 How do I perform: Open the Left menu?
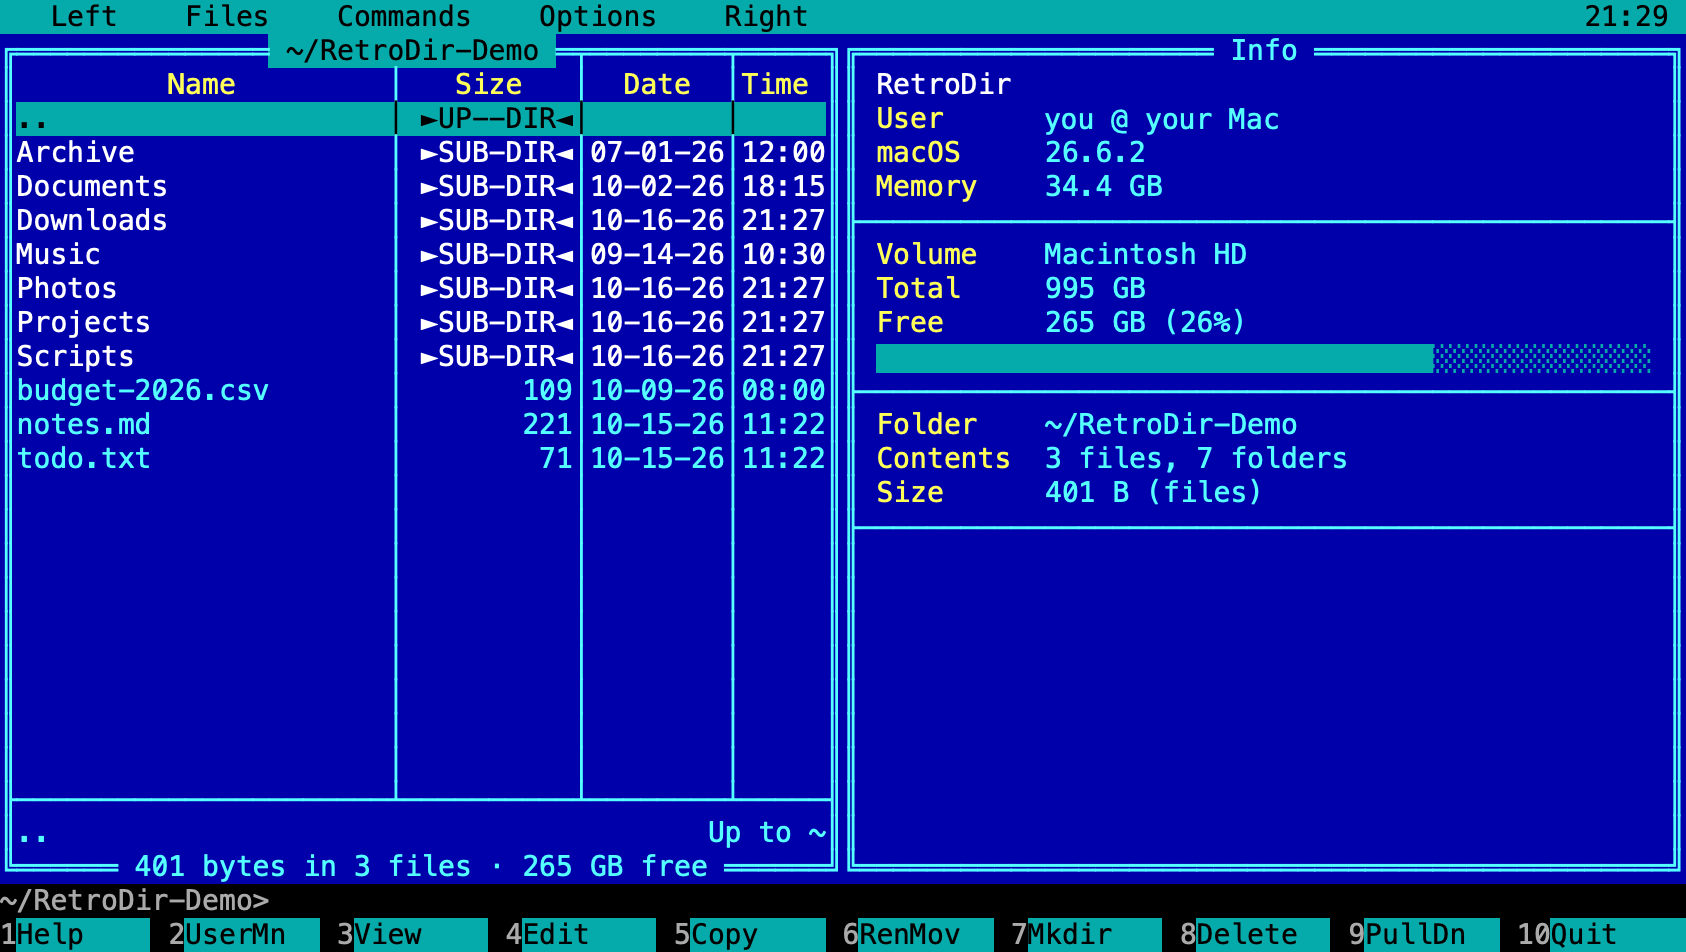coord(83,16)
